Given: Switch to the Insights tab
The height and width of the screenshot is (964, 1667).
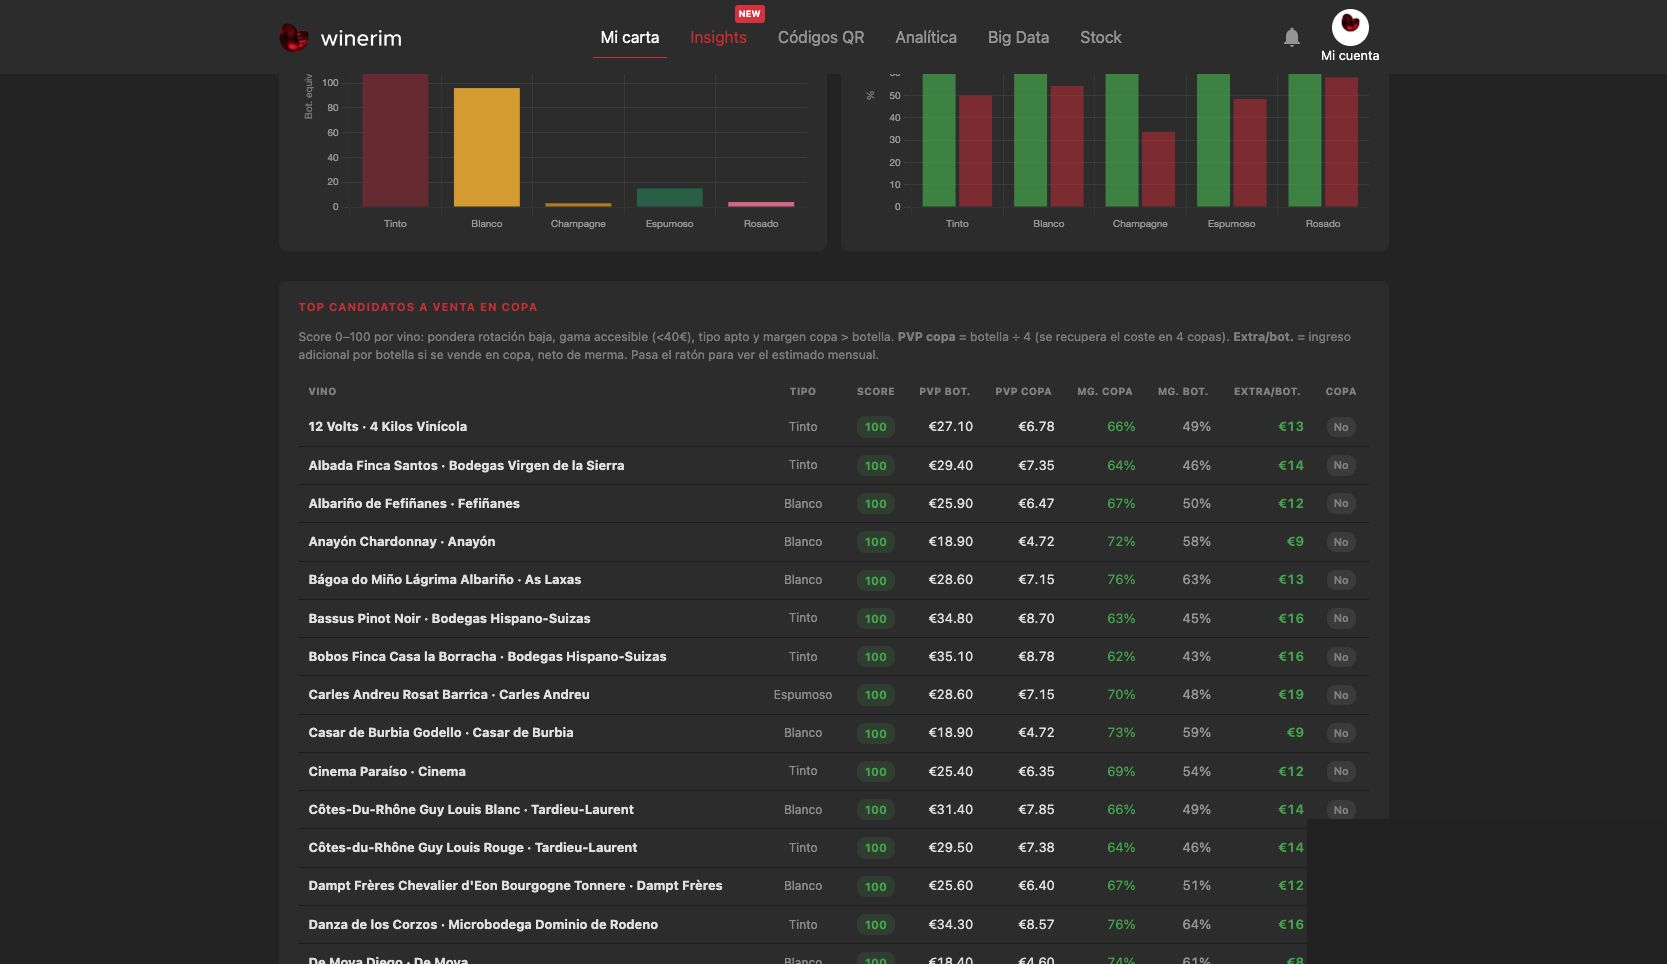Looking at the screenshot, I should 718,37.
